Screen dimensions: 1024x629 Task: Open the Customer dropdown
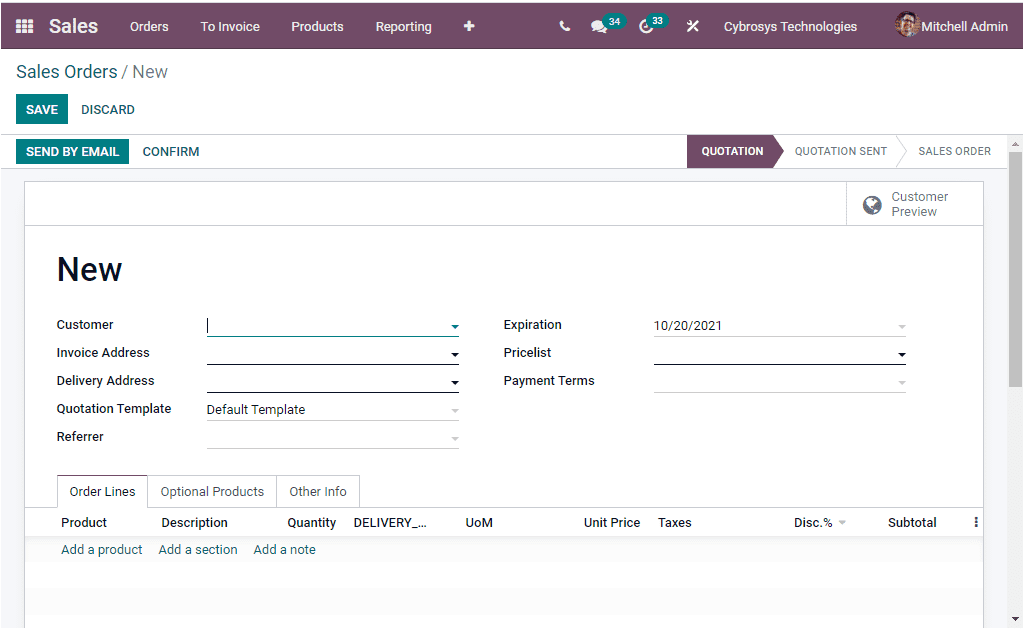[455, 326]
